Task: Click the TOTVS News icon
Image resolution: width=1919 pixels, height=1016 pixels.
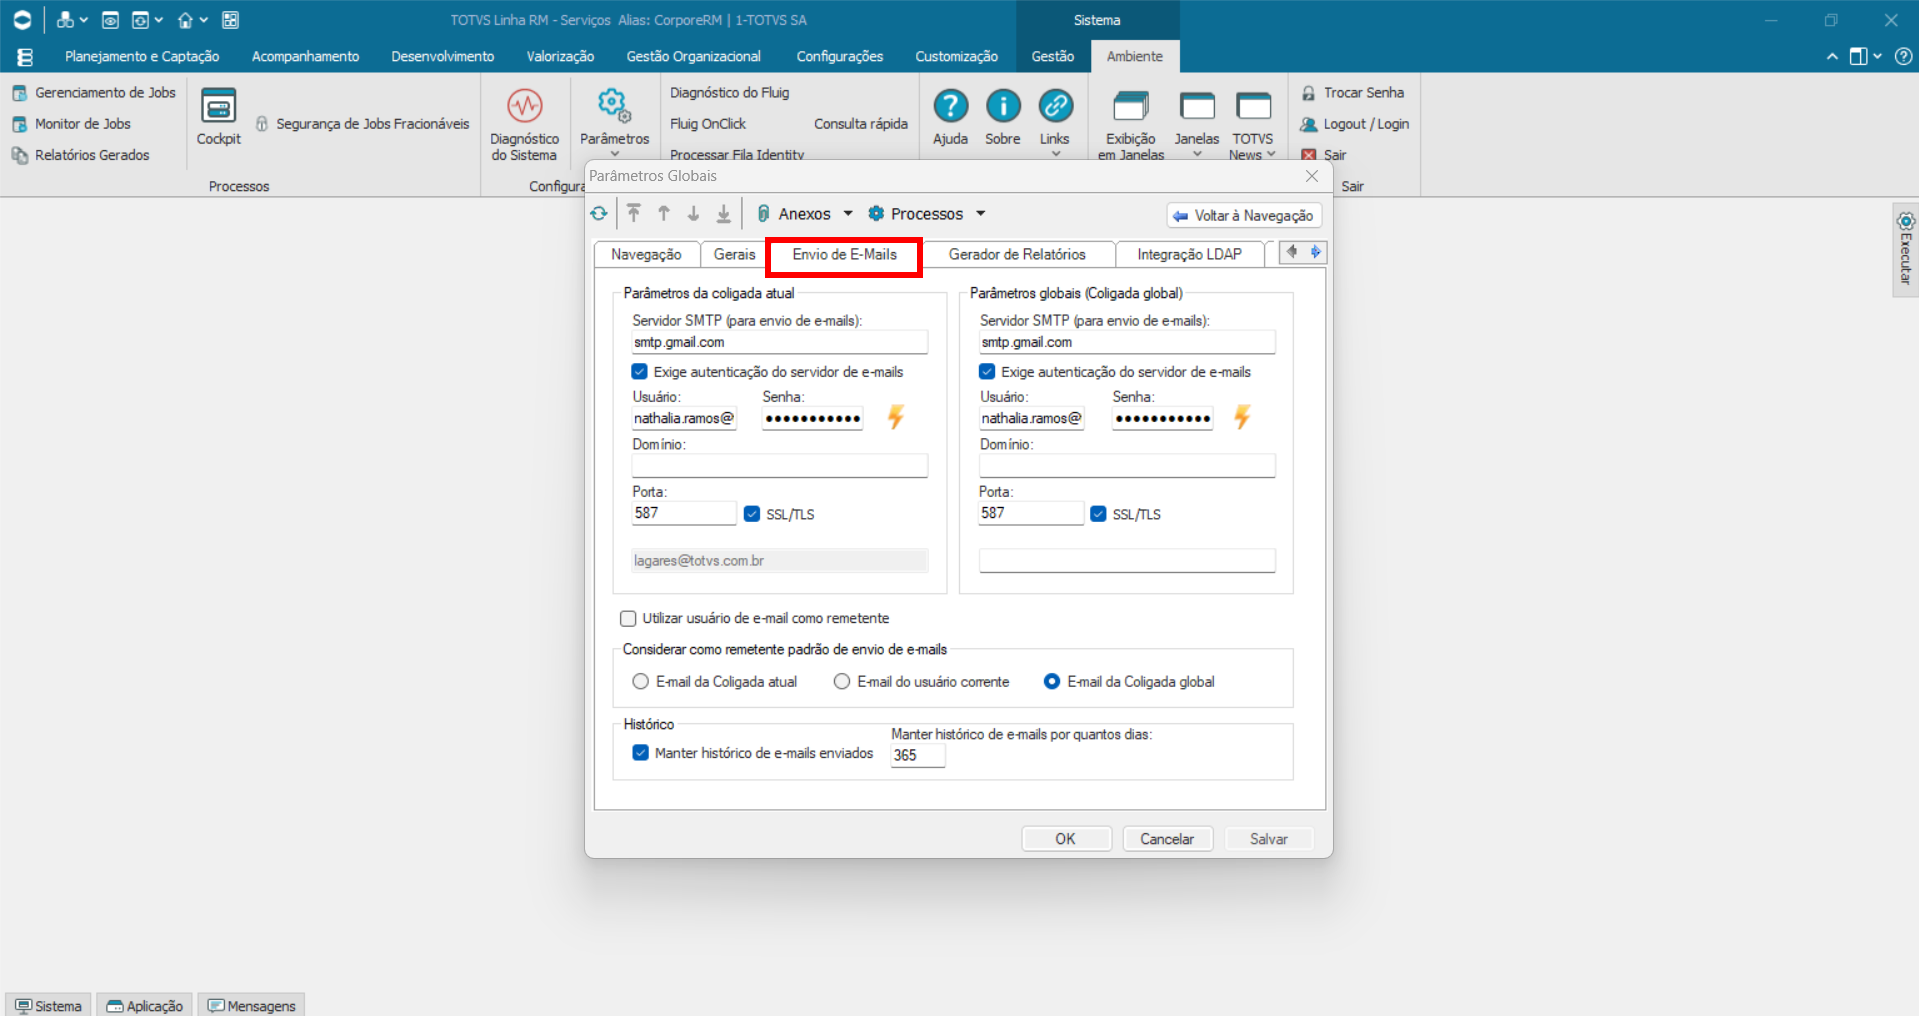Action: point(1253,106)
